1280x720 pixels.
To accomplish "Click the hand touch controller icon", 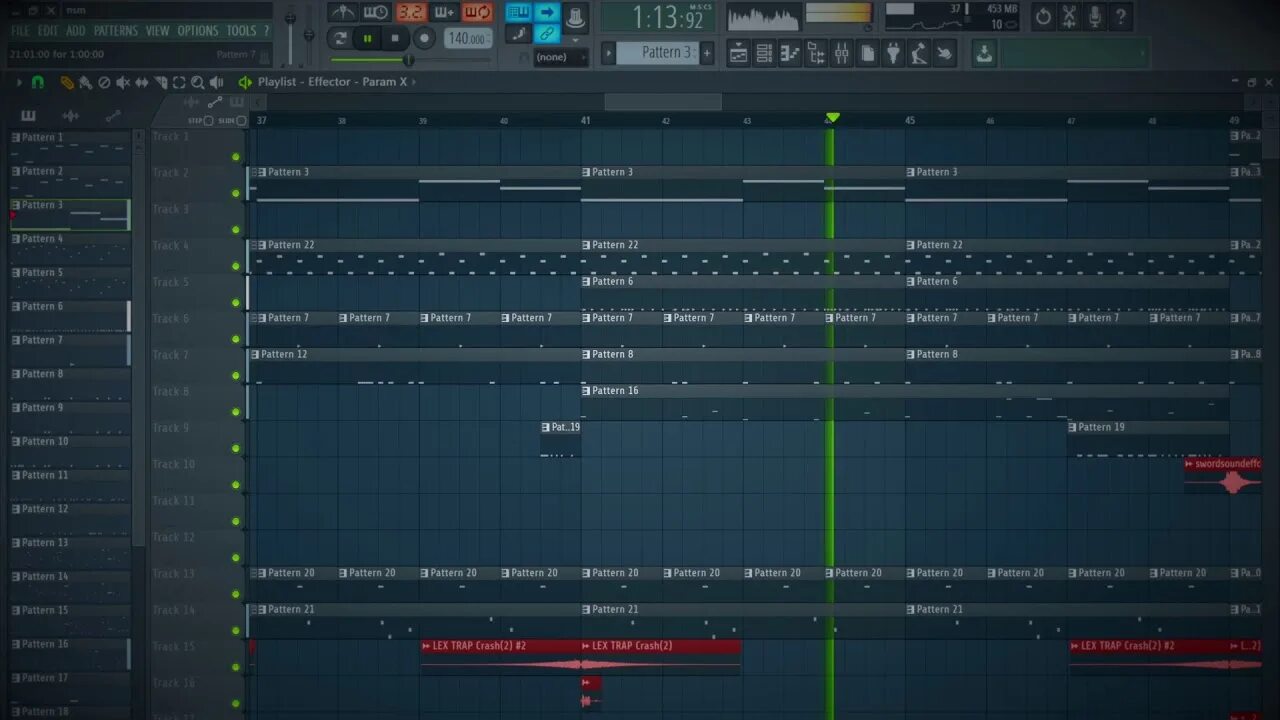I will tap(945, 53).
